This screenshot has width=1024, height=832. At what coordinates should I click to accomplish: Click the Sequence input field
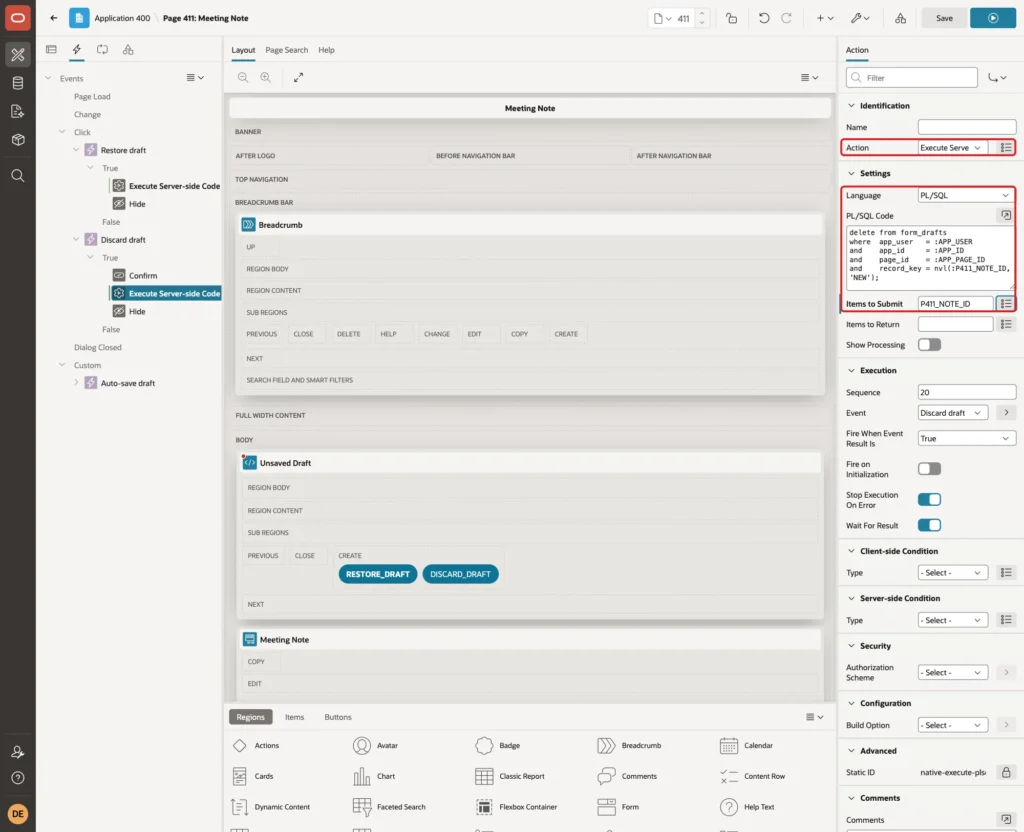(967, 392)
